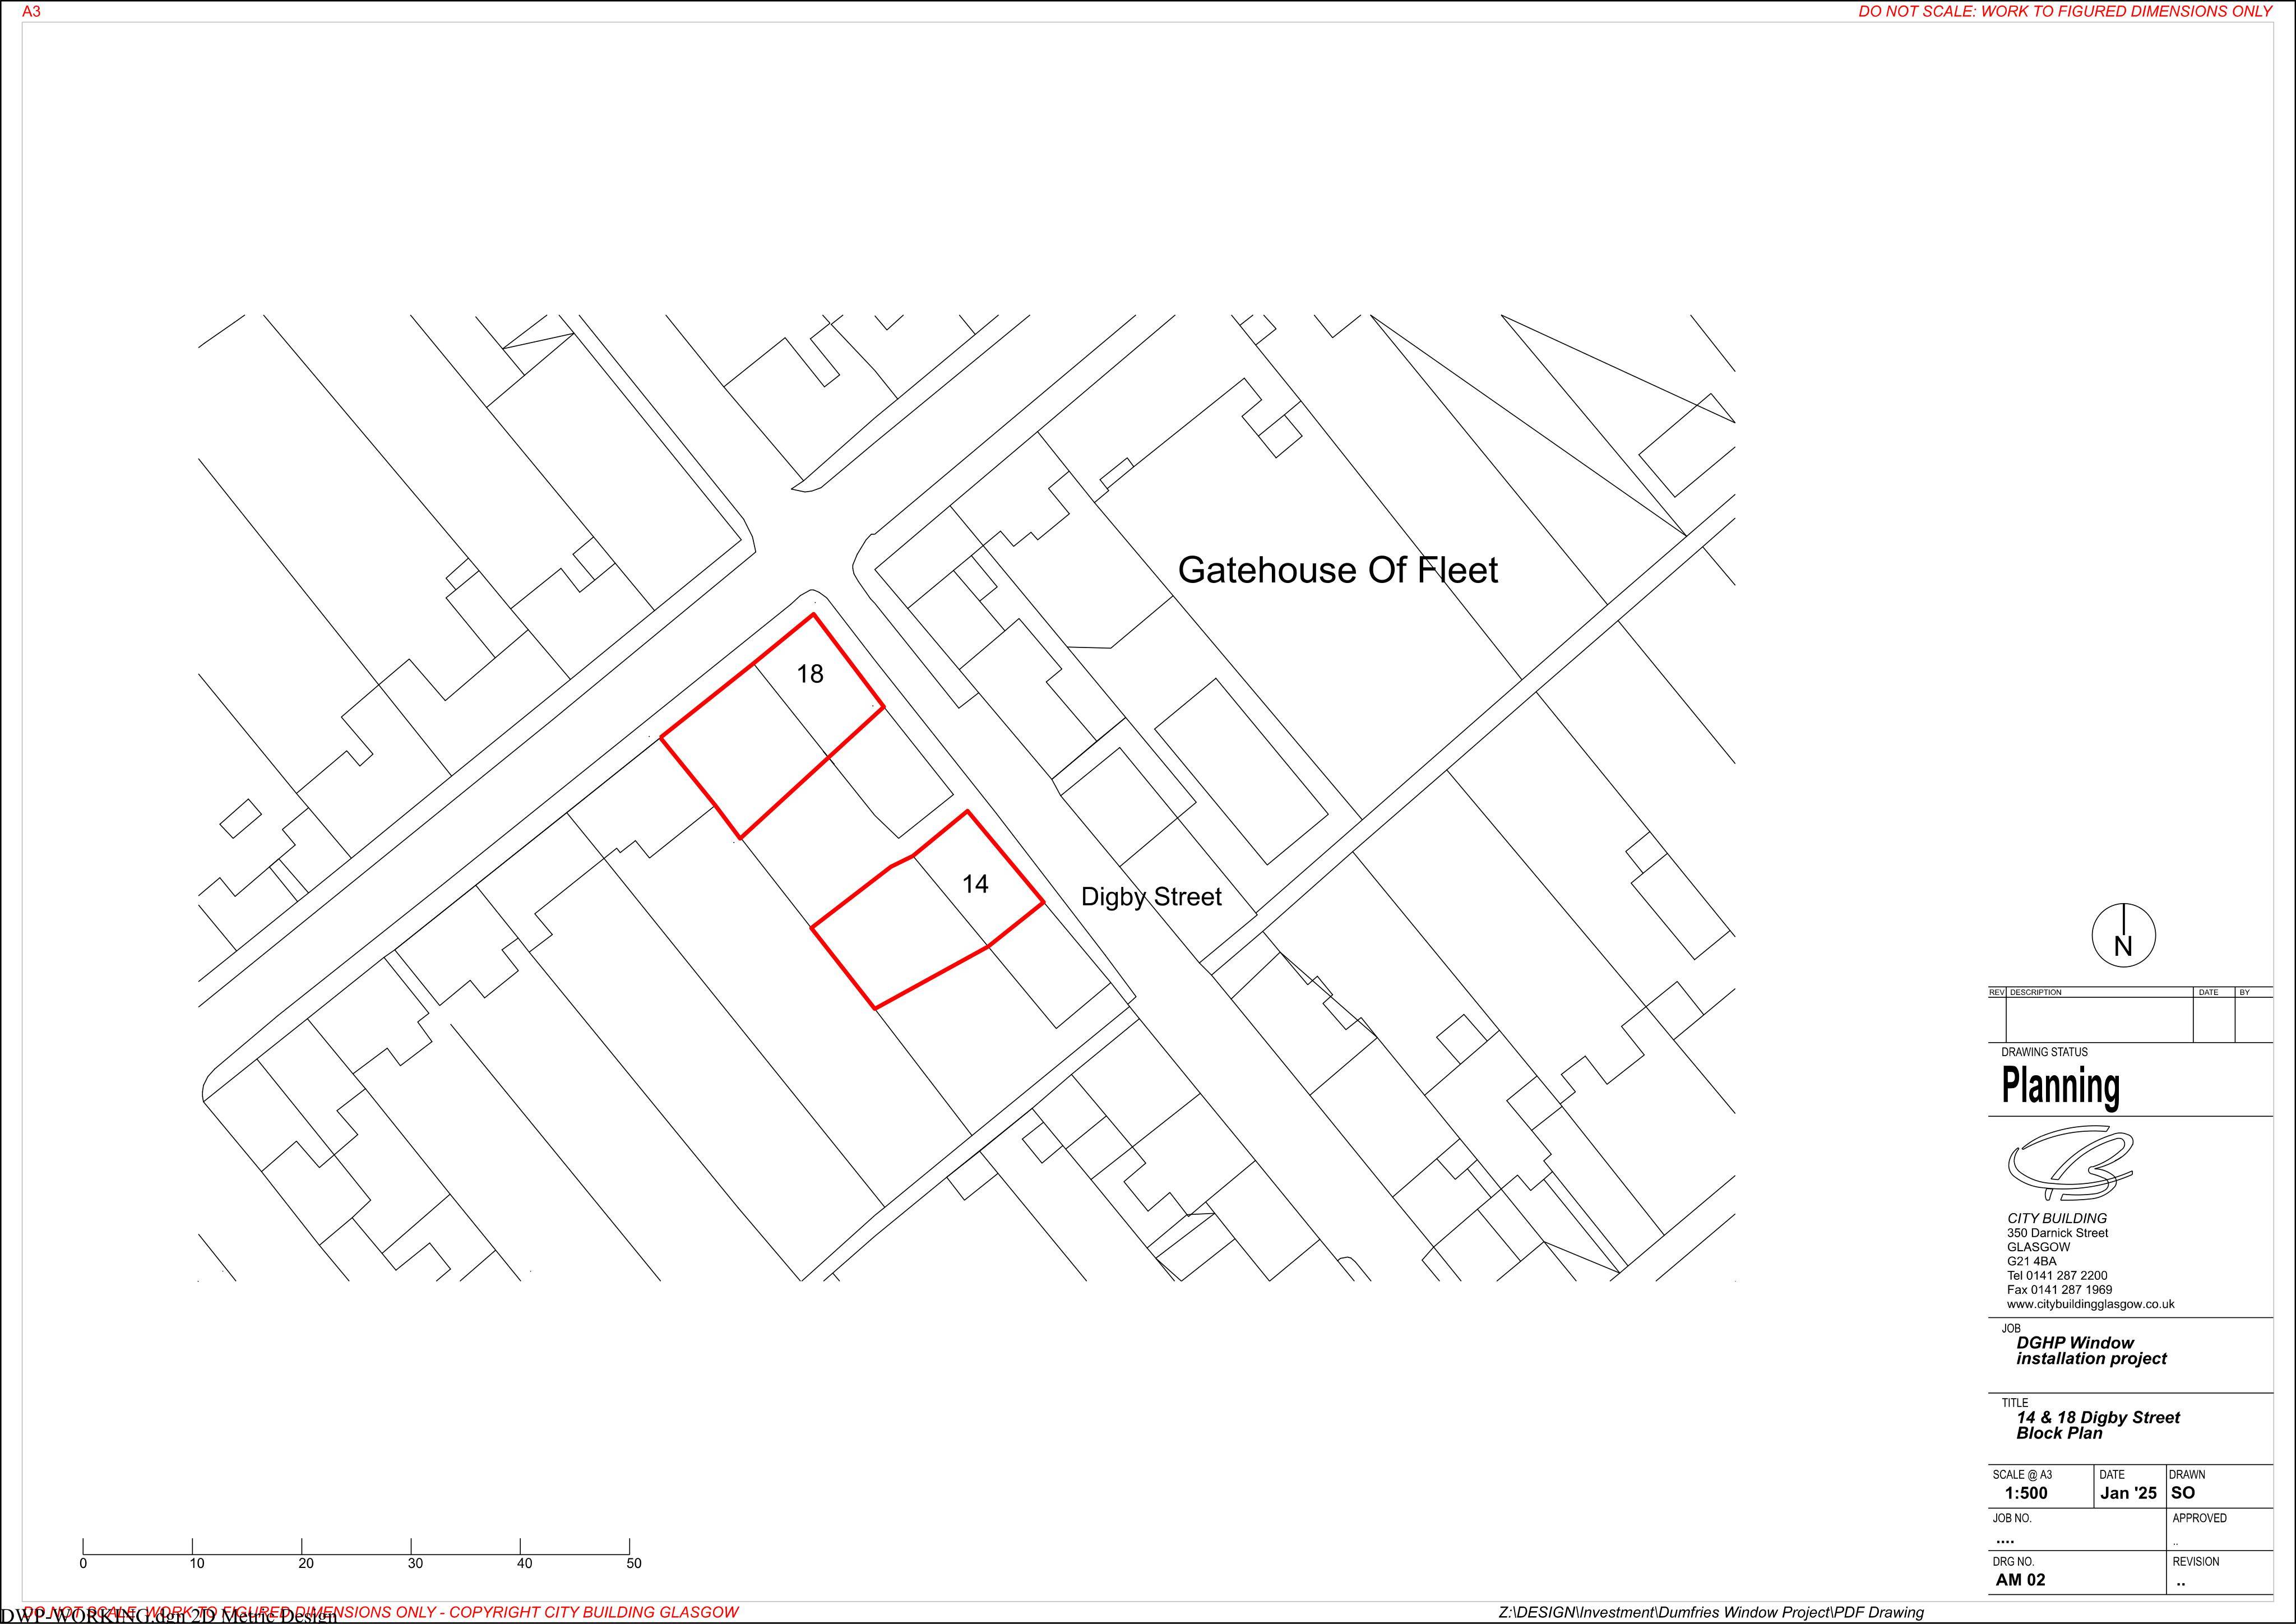Open the www.citybuildingglasgow.co.uk web address

(x=2090, y=1304)
